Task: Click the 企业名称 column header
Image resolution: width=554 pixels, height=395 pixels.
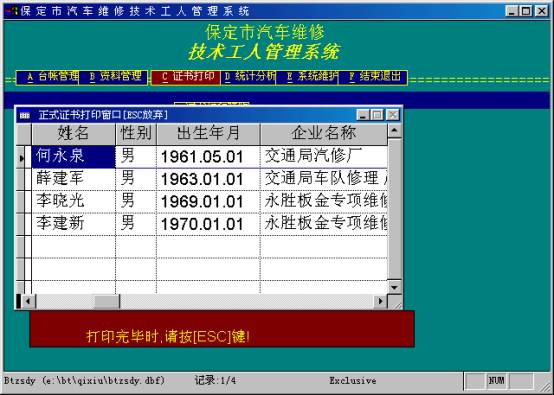Action: (324, 134)
